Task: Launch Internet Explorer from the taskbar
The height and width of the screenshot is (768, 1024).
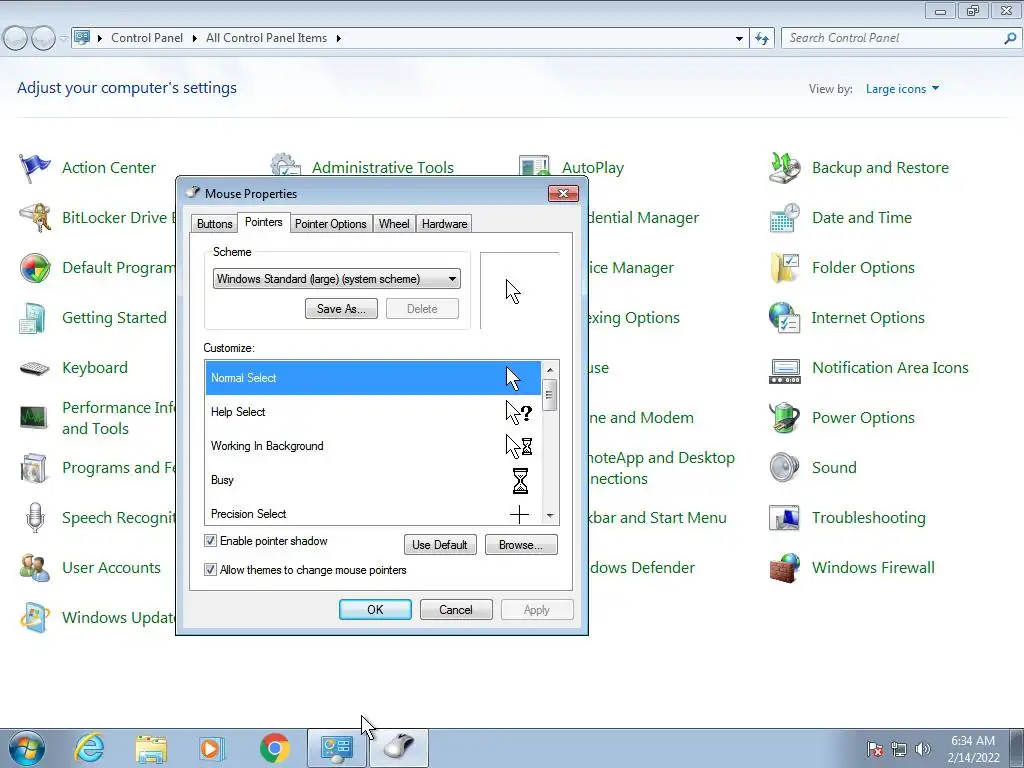Action: click(89, 748)
